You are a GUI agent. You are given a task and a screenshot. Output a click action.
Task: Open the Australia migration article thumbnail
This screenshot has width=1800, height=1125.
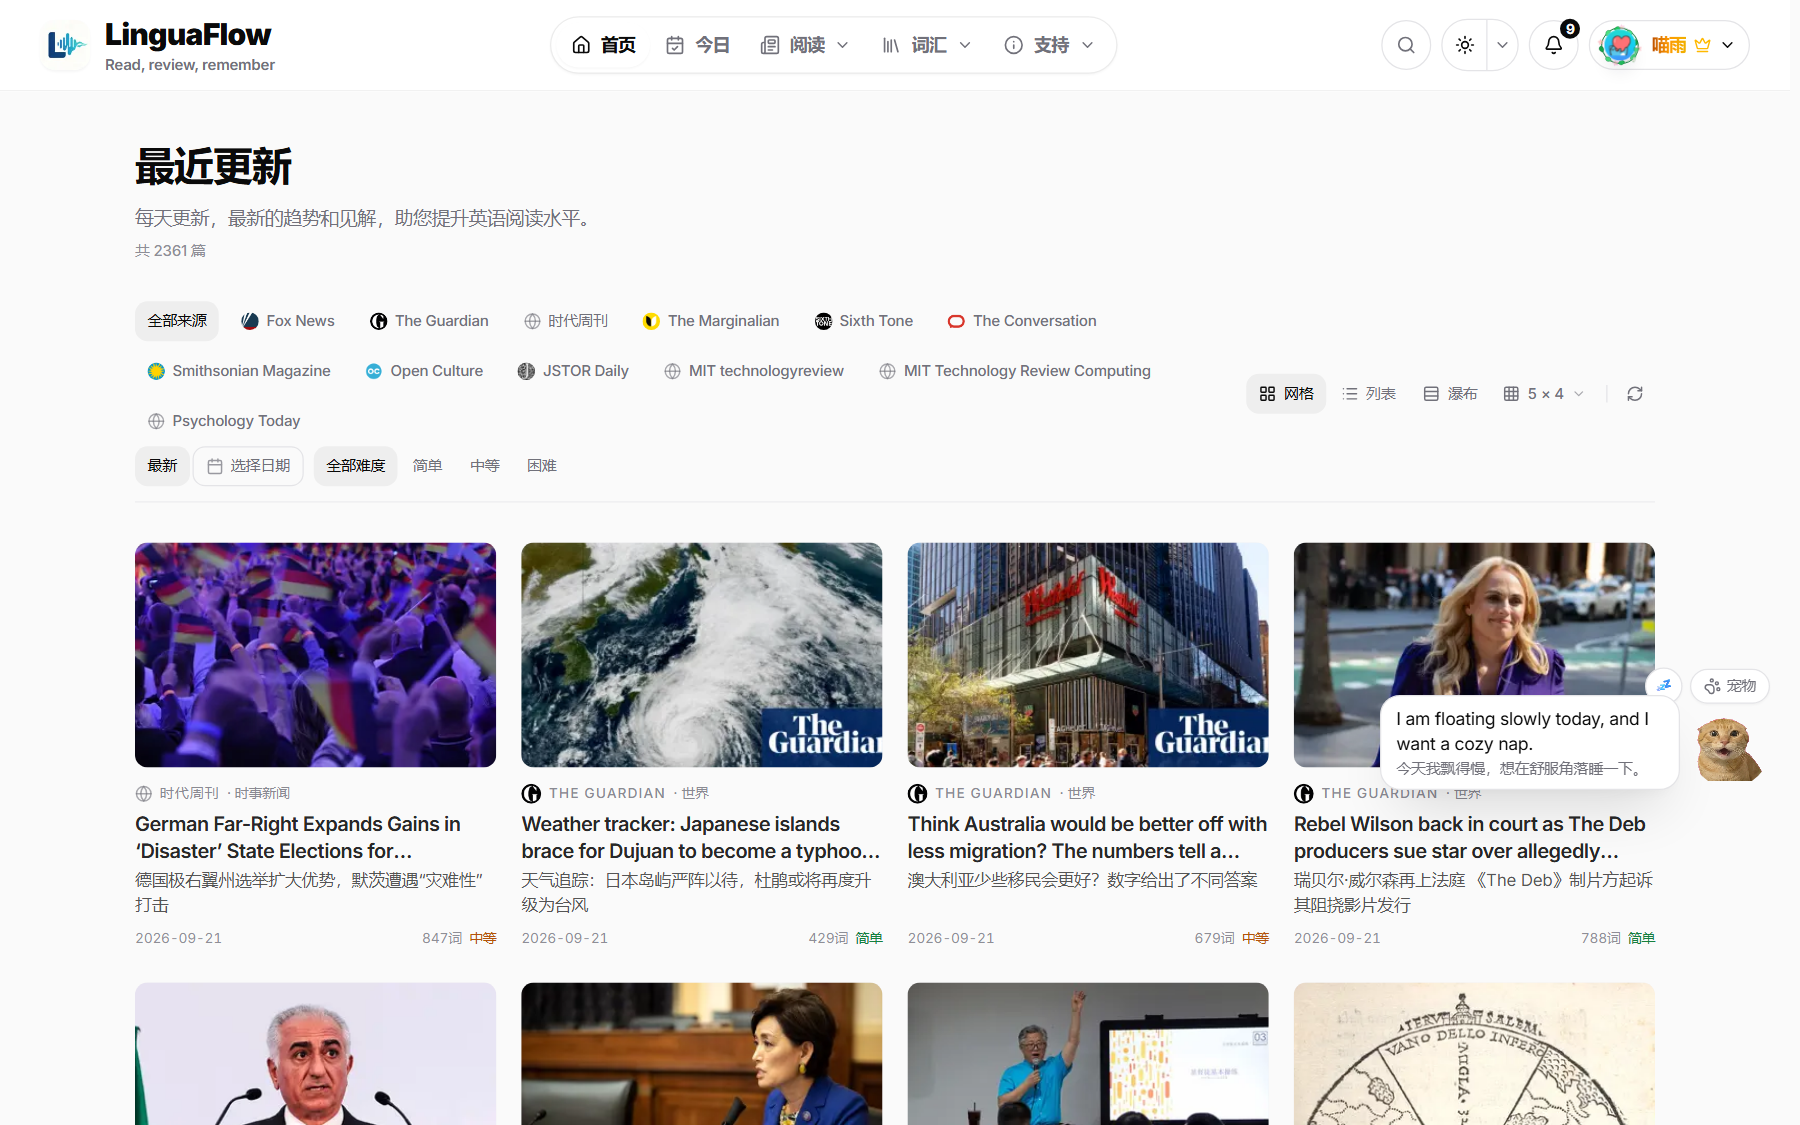[1088, 655]
